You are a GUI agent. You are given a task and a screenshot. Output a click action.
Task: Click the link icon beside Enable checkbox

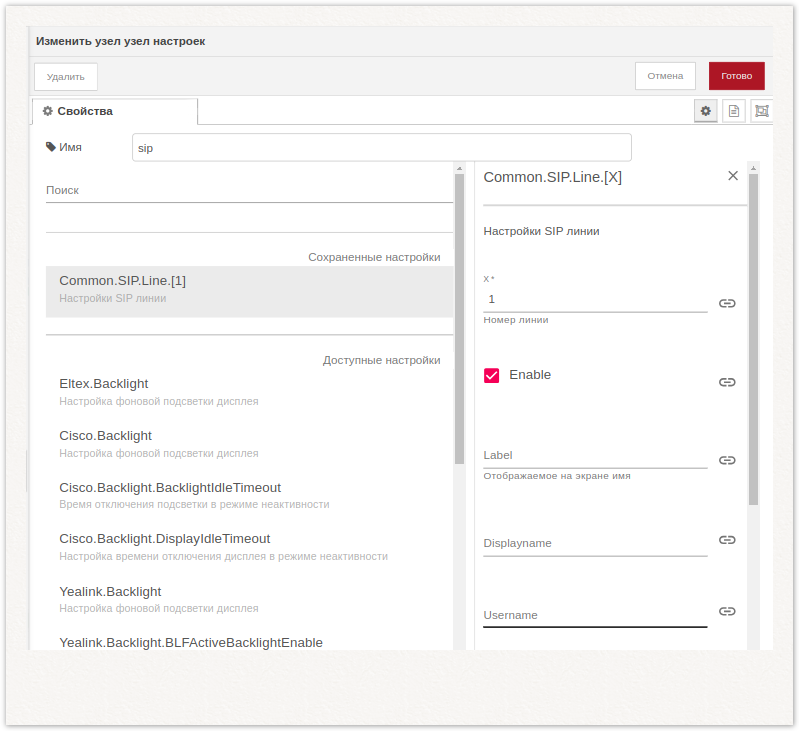coord(727,382)
